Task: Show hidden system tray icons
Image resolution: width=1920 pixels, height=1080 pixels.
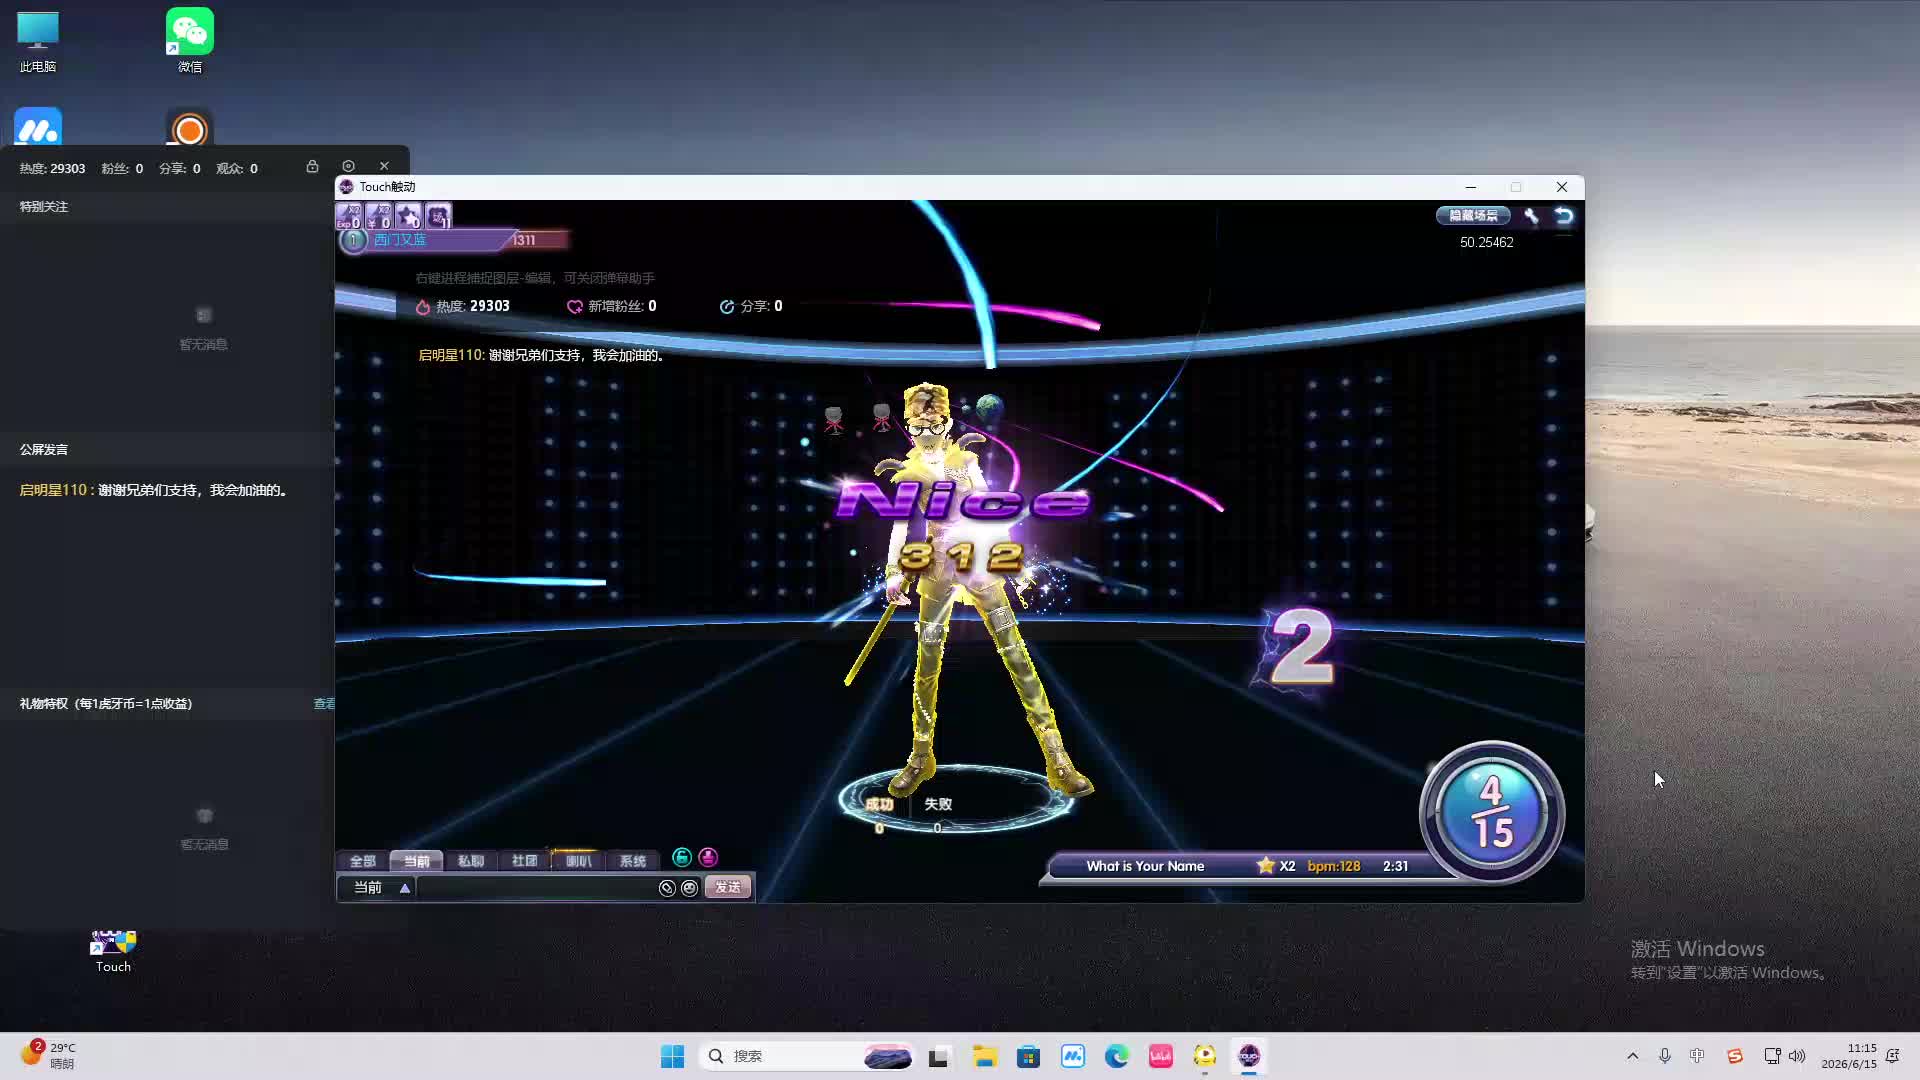Action: (x=1633, y=1056)
